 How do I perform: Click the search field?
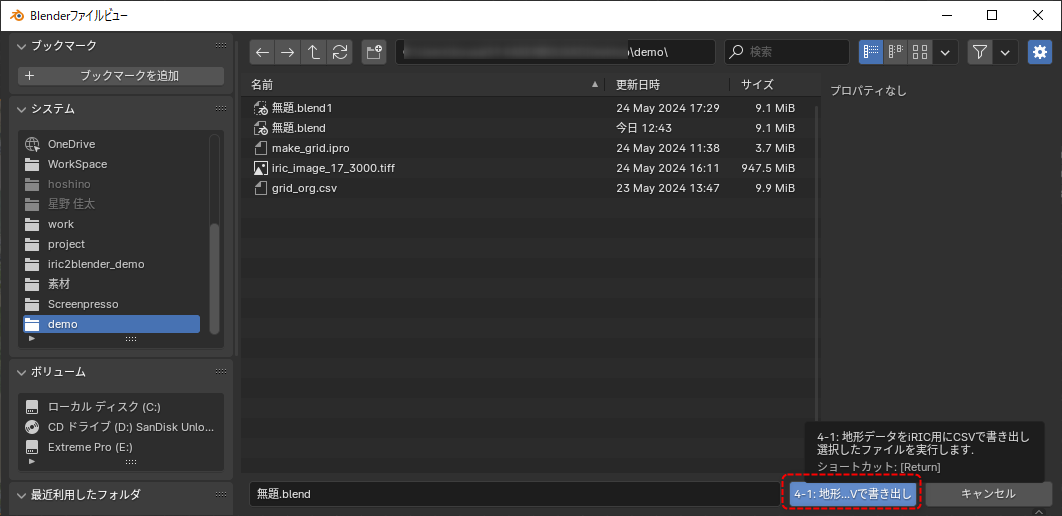787,52
